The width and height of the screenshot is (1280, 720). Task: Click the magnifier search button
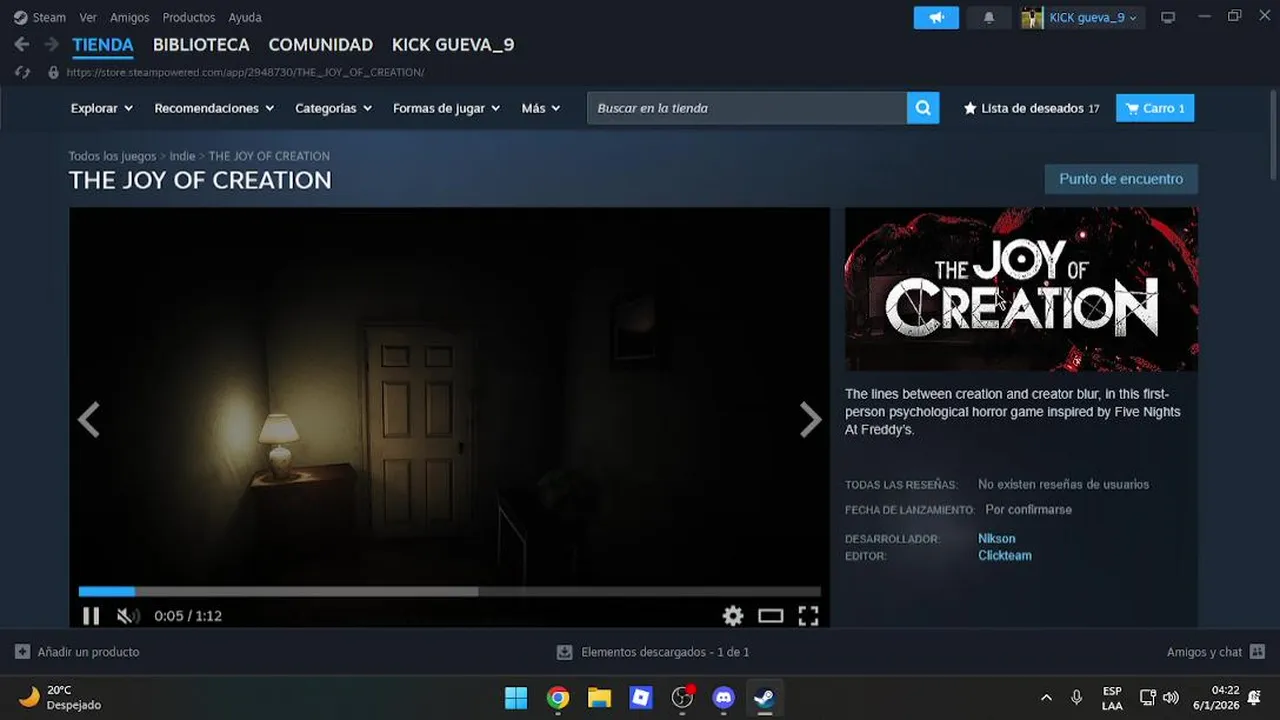click(x=923, y=108)
